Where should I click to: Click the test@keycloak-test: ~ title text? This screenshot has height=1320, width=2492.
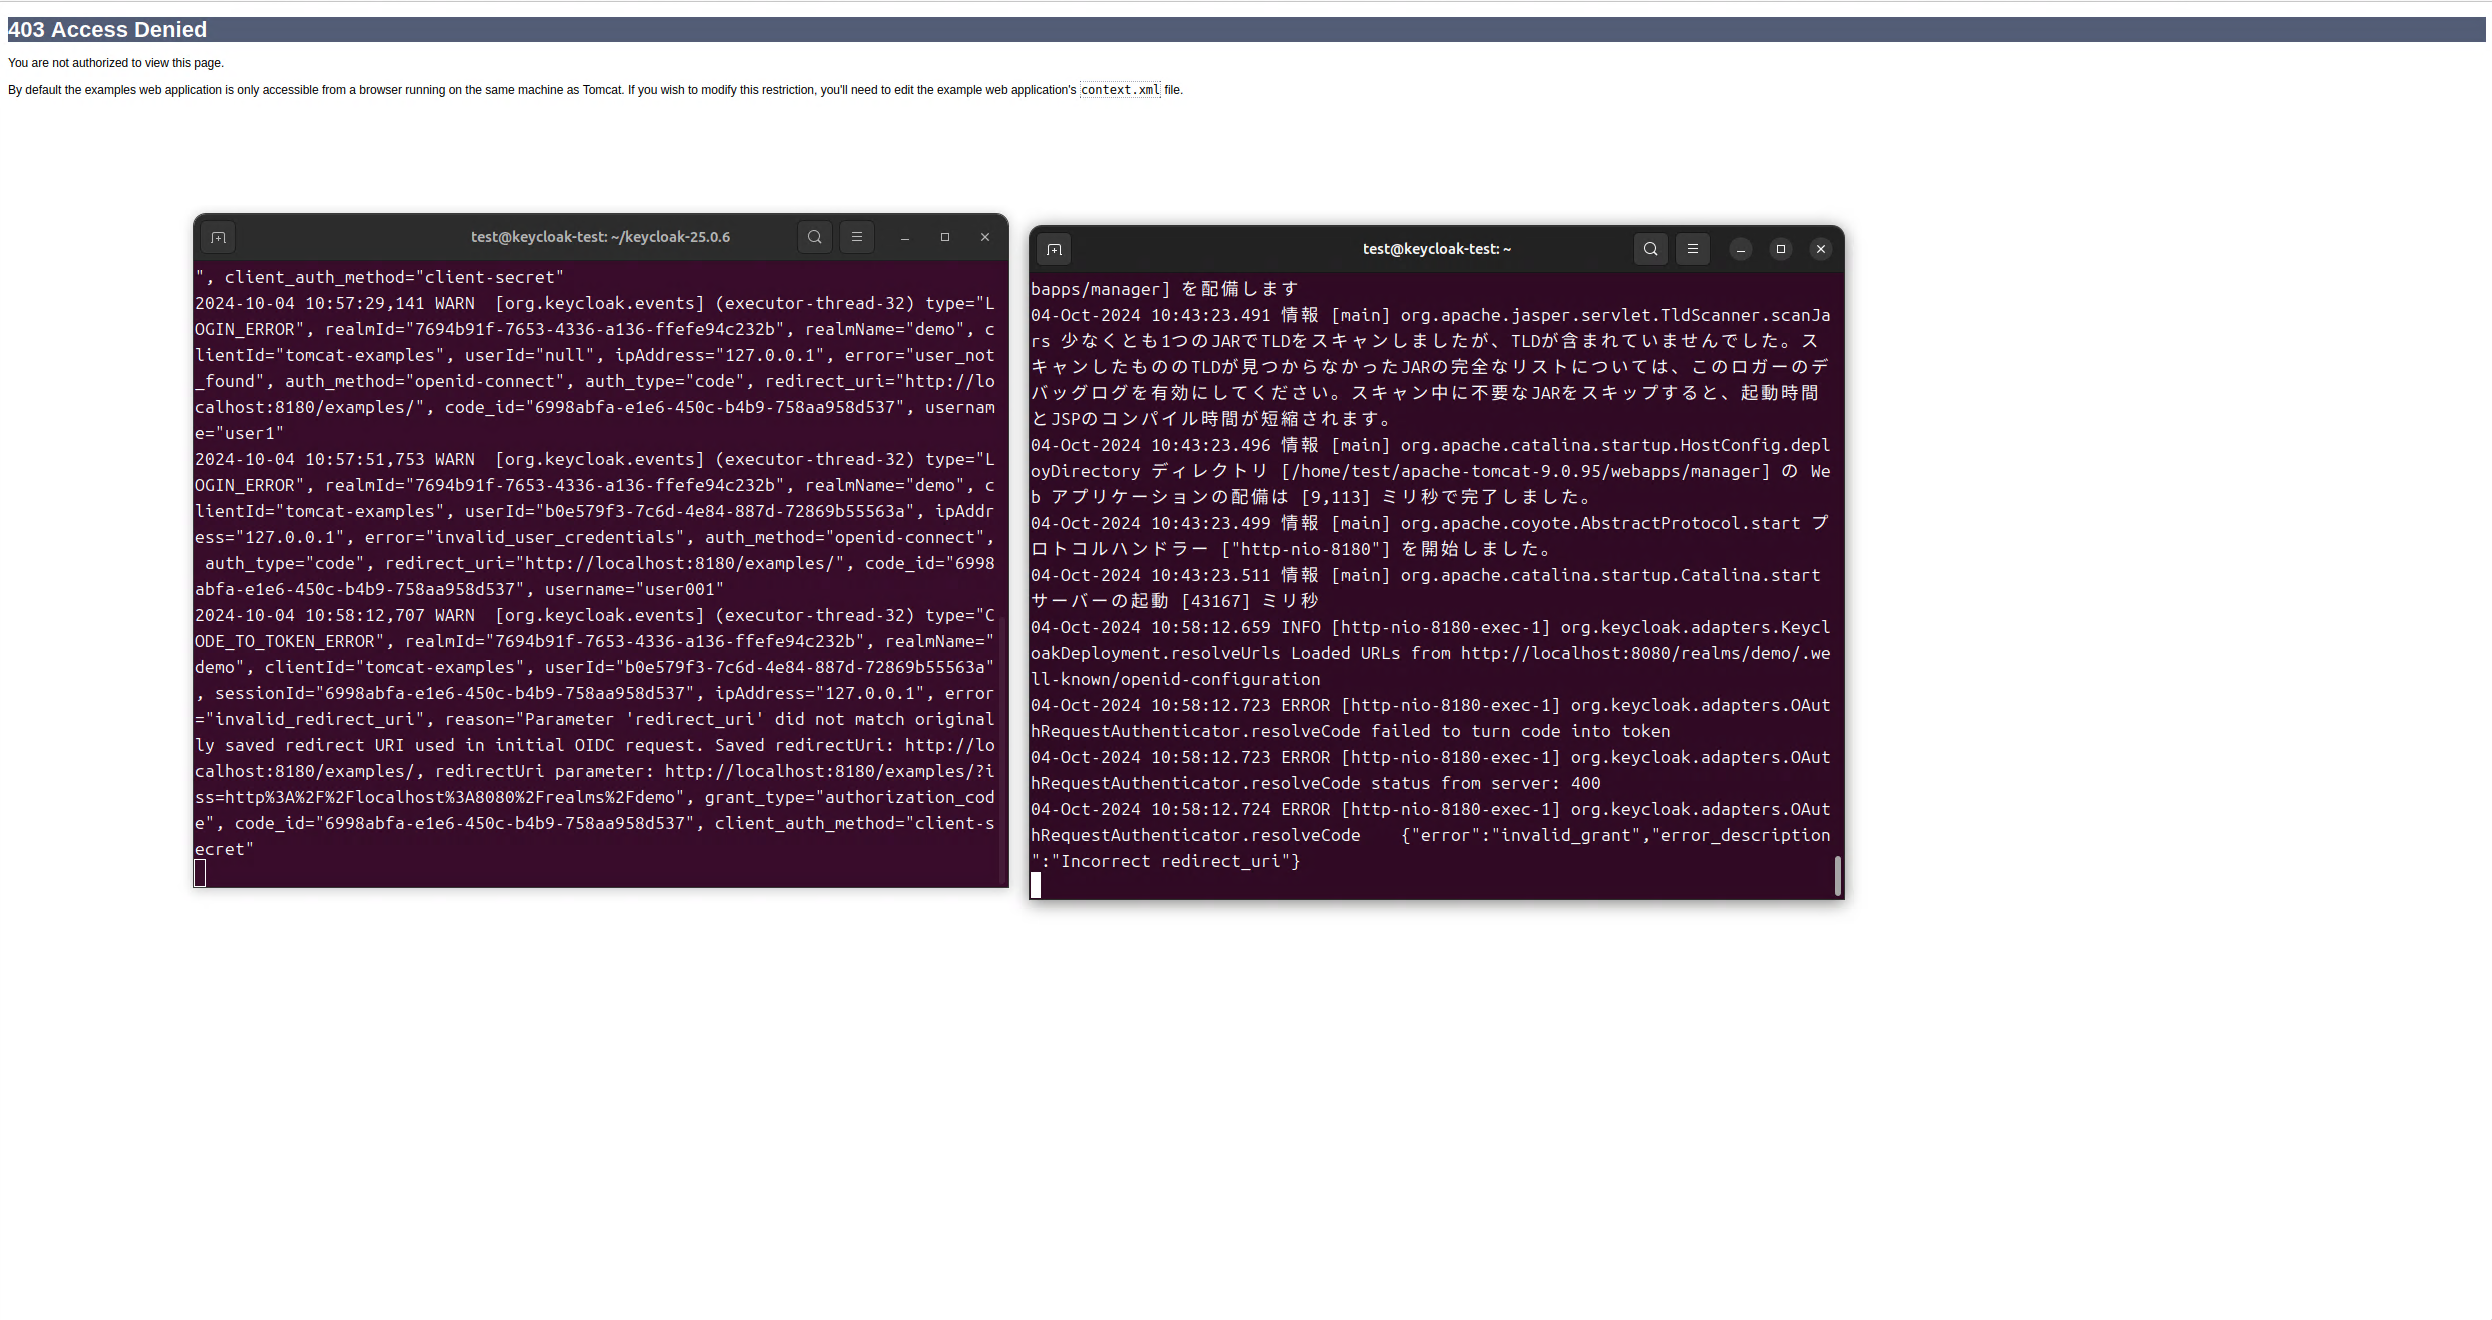click(1436, 249)
